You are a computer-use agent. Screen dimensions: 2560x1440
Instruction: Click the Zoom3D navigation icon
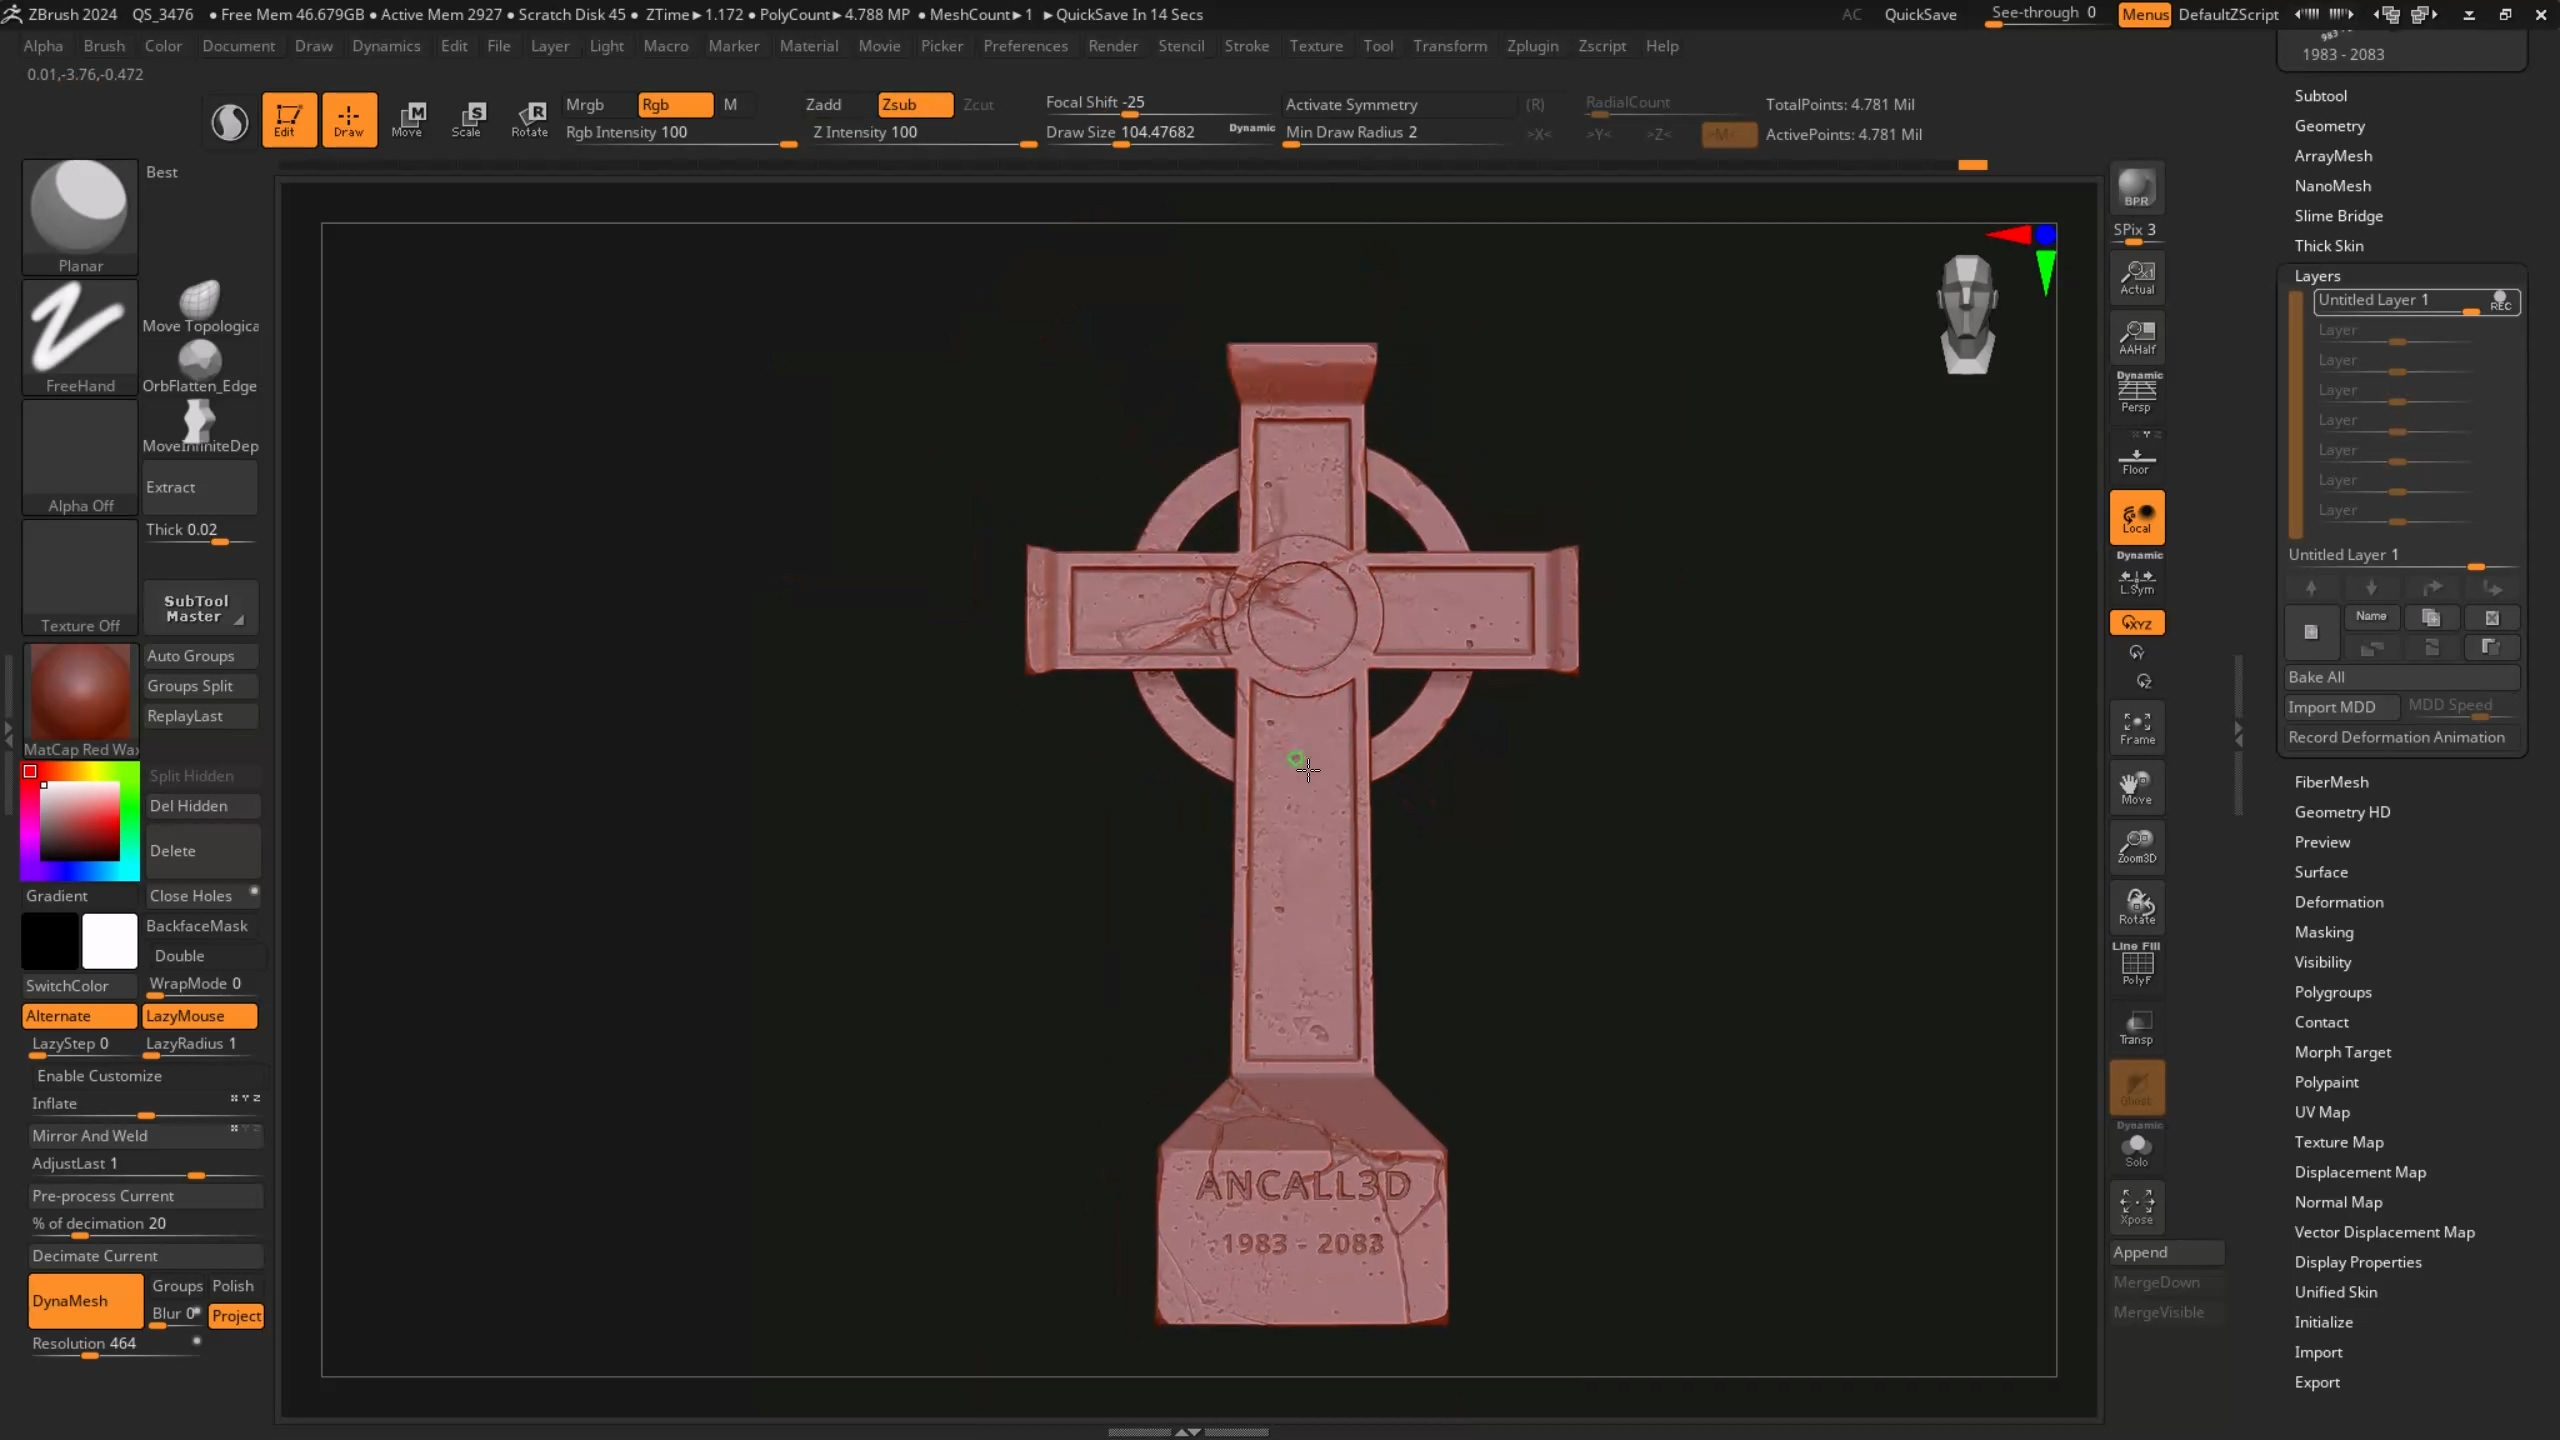point(2137,846)
